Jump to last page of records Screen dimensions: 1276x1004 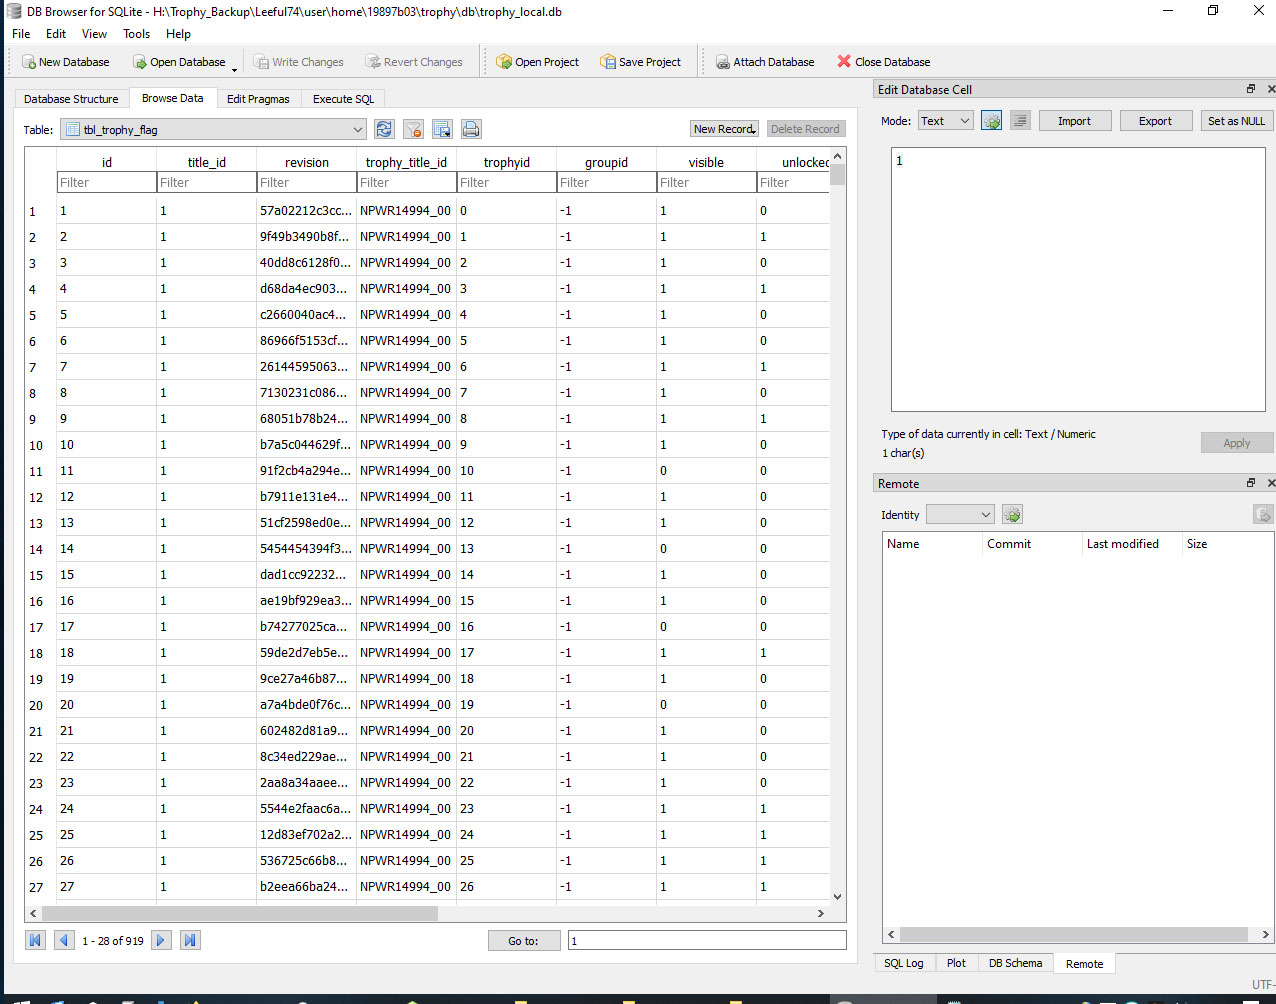tap(190, 940)
